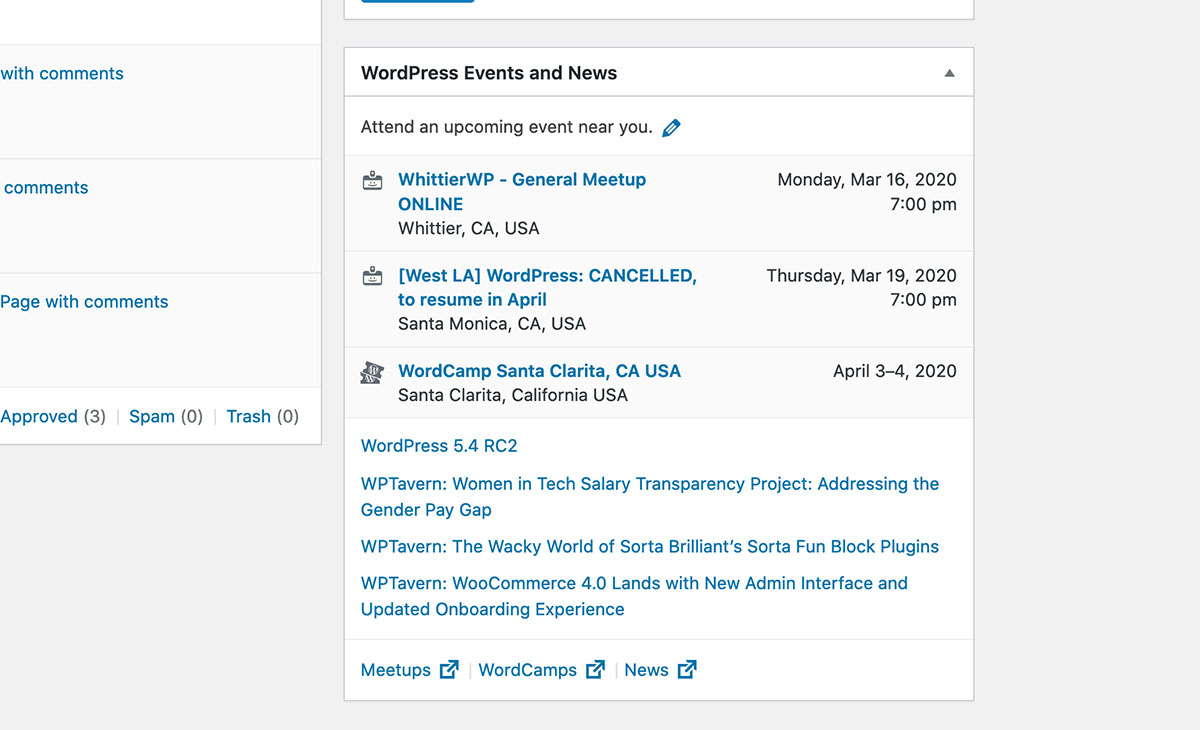This screenshot has width=1200, height=730.
Task: Read the WordPress 5.4 RC2 news item
Action: [439, 446]
